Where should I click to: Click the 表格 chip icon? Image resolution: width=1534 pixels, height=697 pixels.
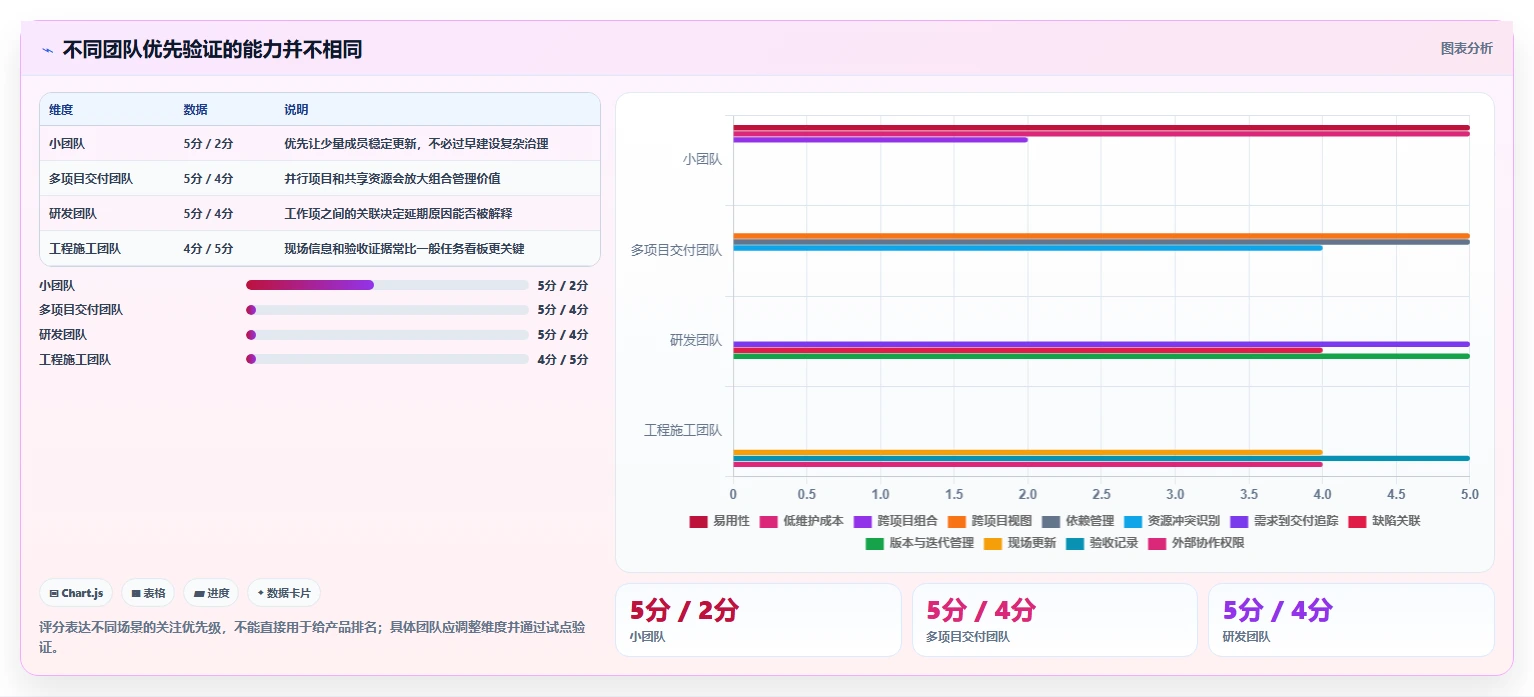[136, 593]
